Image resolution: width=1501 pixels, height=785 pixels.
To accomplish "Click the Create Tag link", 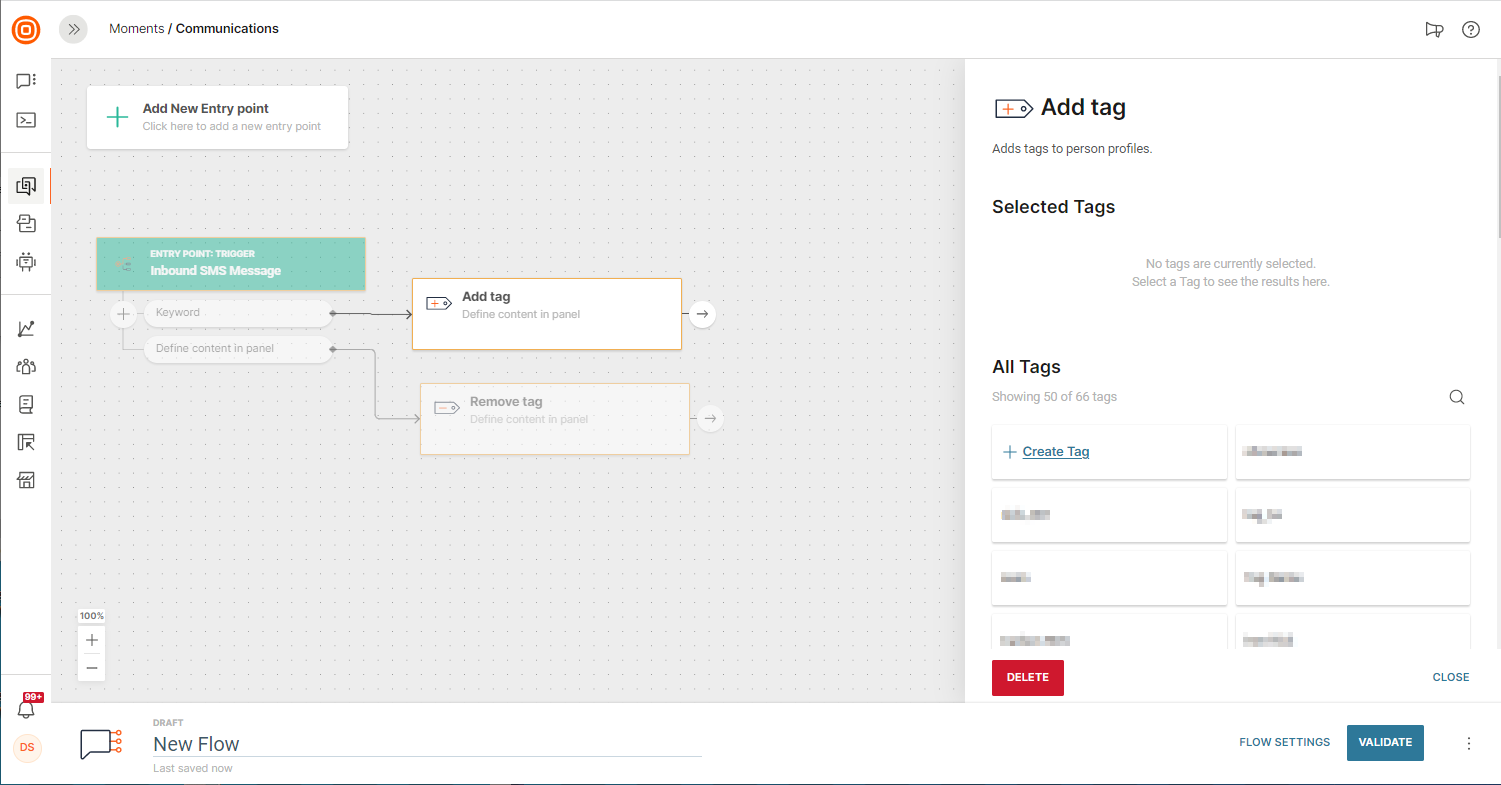I will coord(1055,452).
